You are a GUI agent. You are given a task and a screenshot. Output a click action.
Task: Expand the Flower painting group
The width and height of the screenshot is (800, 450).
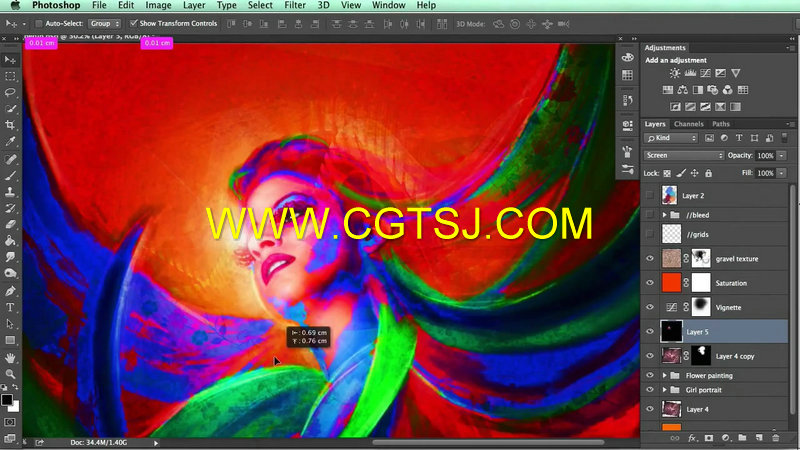coord(664,376)
